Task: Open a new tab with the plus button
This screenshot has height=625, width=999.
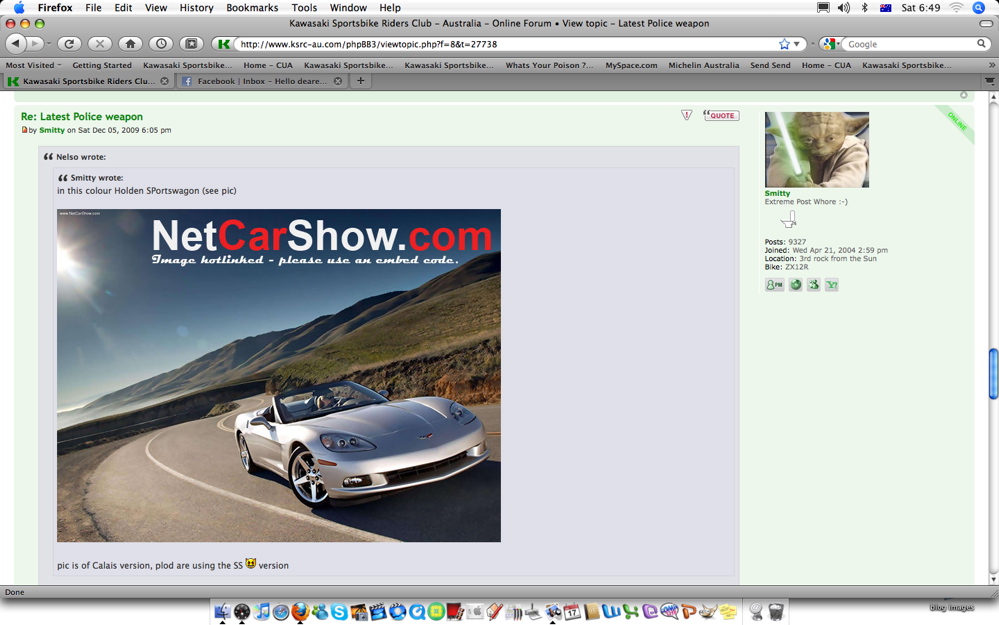Action: tap(360, 81)
